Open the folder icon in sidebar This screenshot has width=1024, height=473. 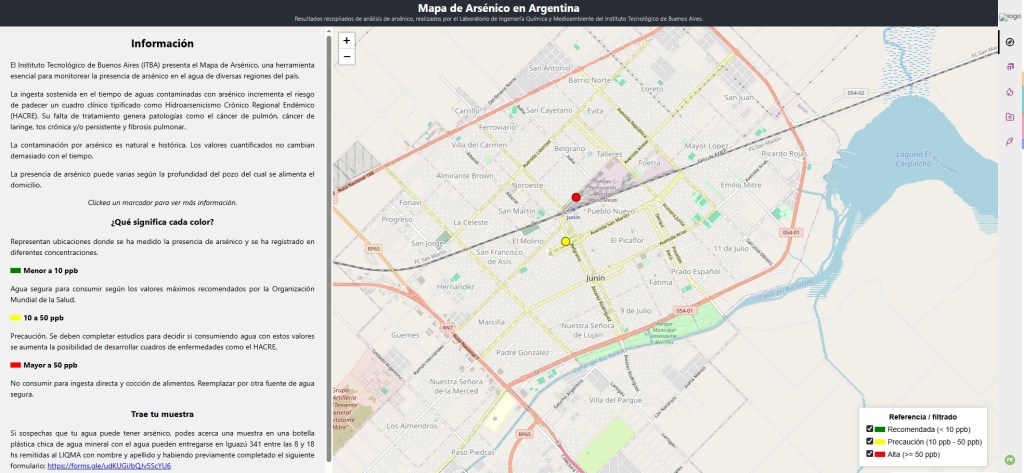pyautogui.click(x=1010, y=117)
